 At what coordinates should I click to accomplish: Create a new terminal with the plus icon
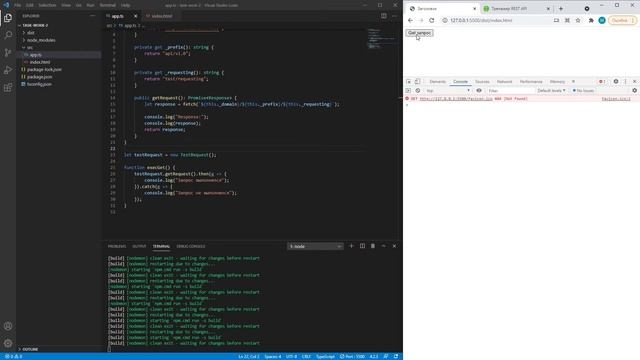(351, 246)
